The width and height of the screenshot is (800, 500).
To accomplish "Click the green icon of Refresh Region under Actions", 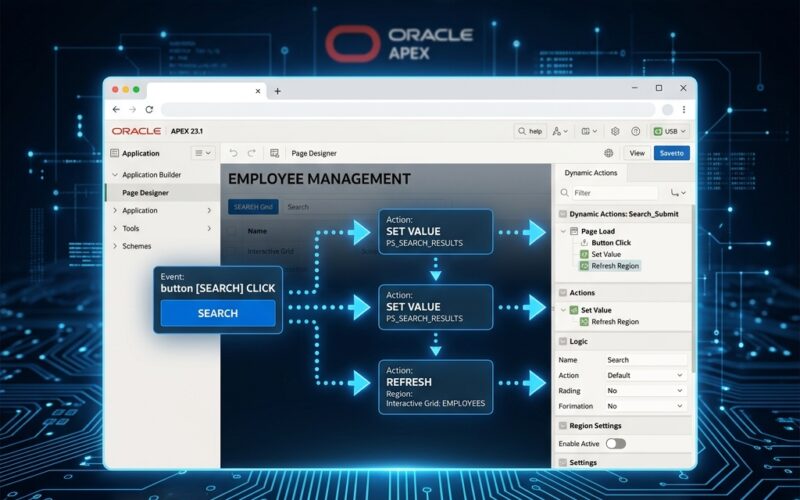I will (584, 322).
